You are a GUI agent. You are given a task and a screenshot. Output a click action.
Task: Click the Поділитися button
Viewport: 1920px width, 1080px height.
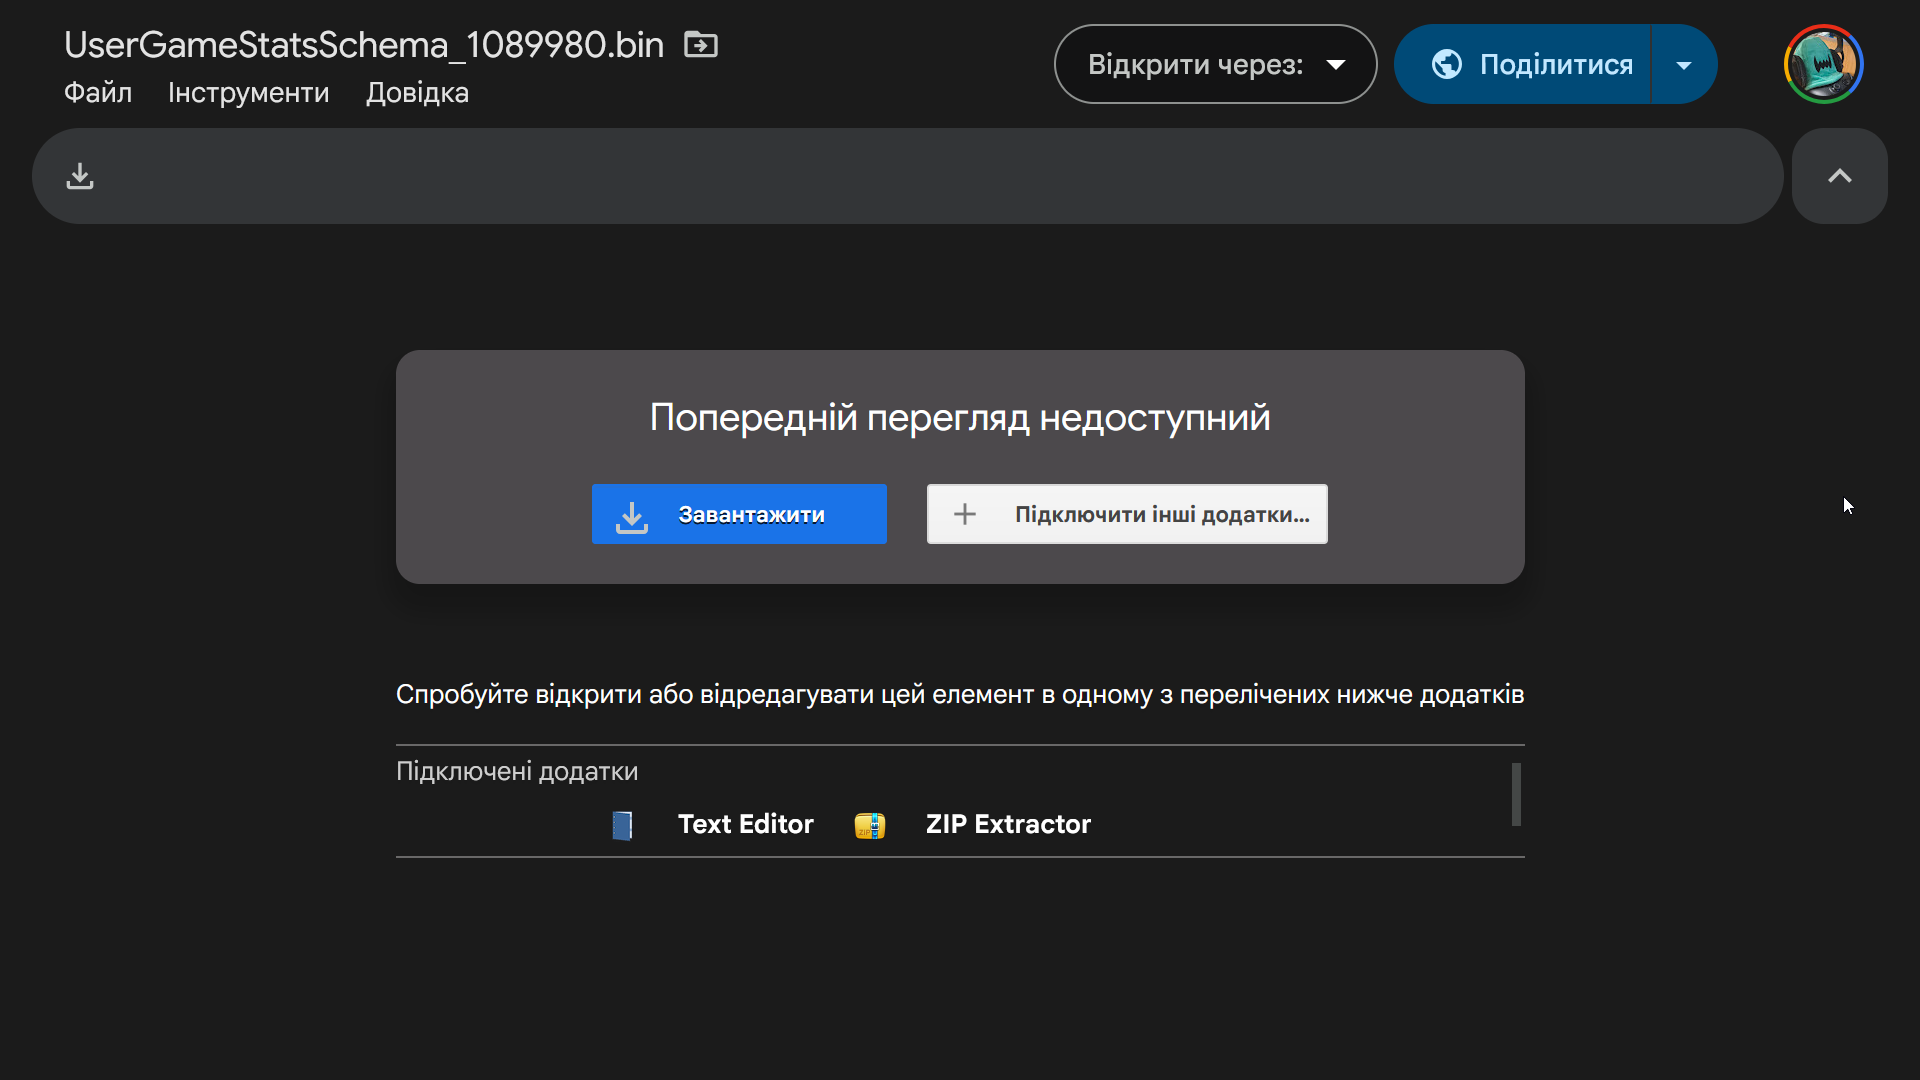[1521, 64]
